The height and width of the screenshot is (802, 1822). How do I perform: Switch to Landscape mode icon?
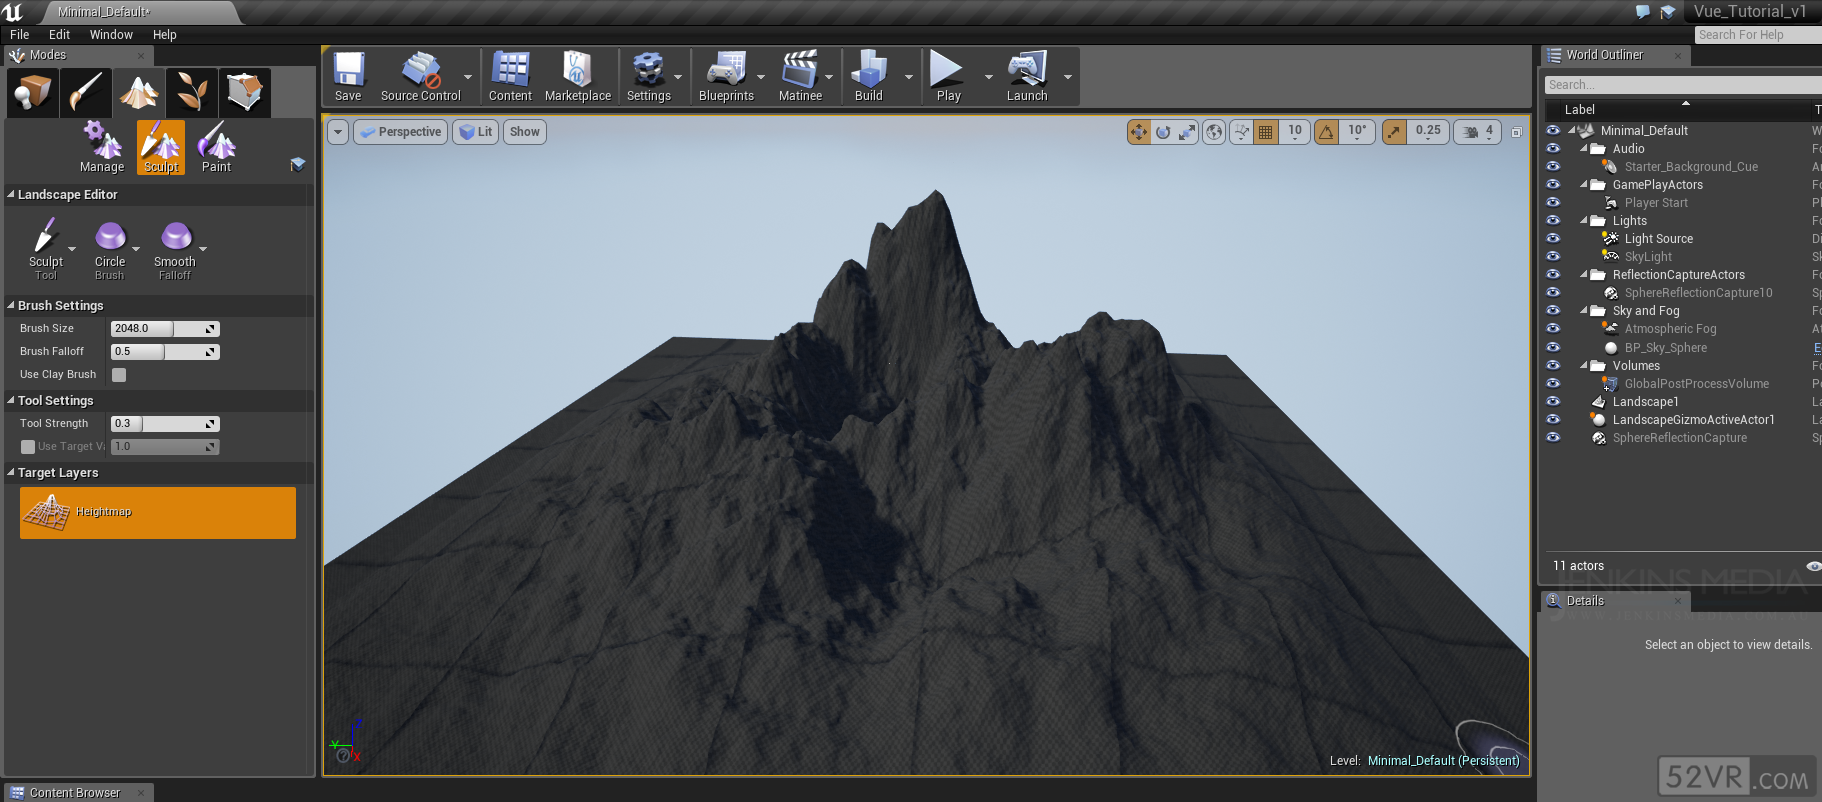[139, 93]
